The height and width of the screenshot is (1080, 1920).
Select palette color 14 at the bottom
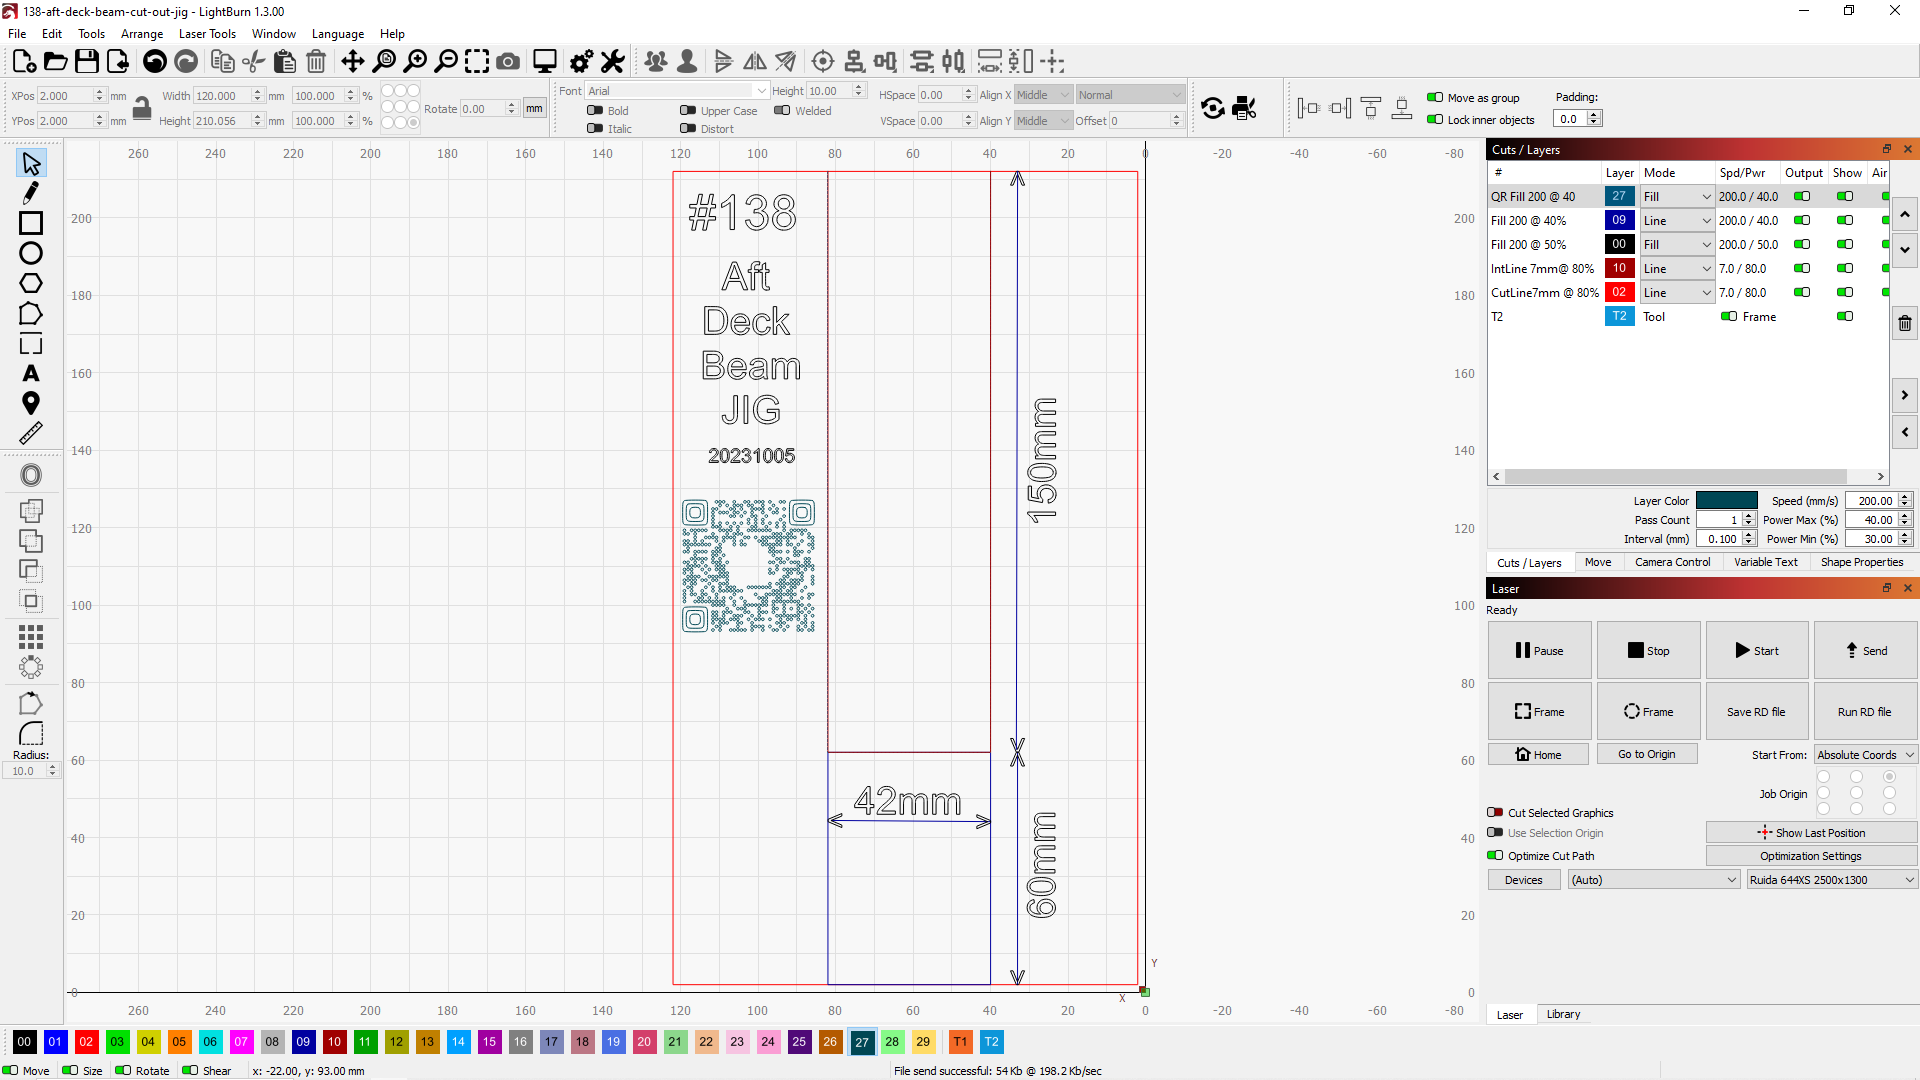pos(458,1042)
